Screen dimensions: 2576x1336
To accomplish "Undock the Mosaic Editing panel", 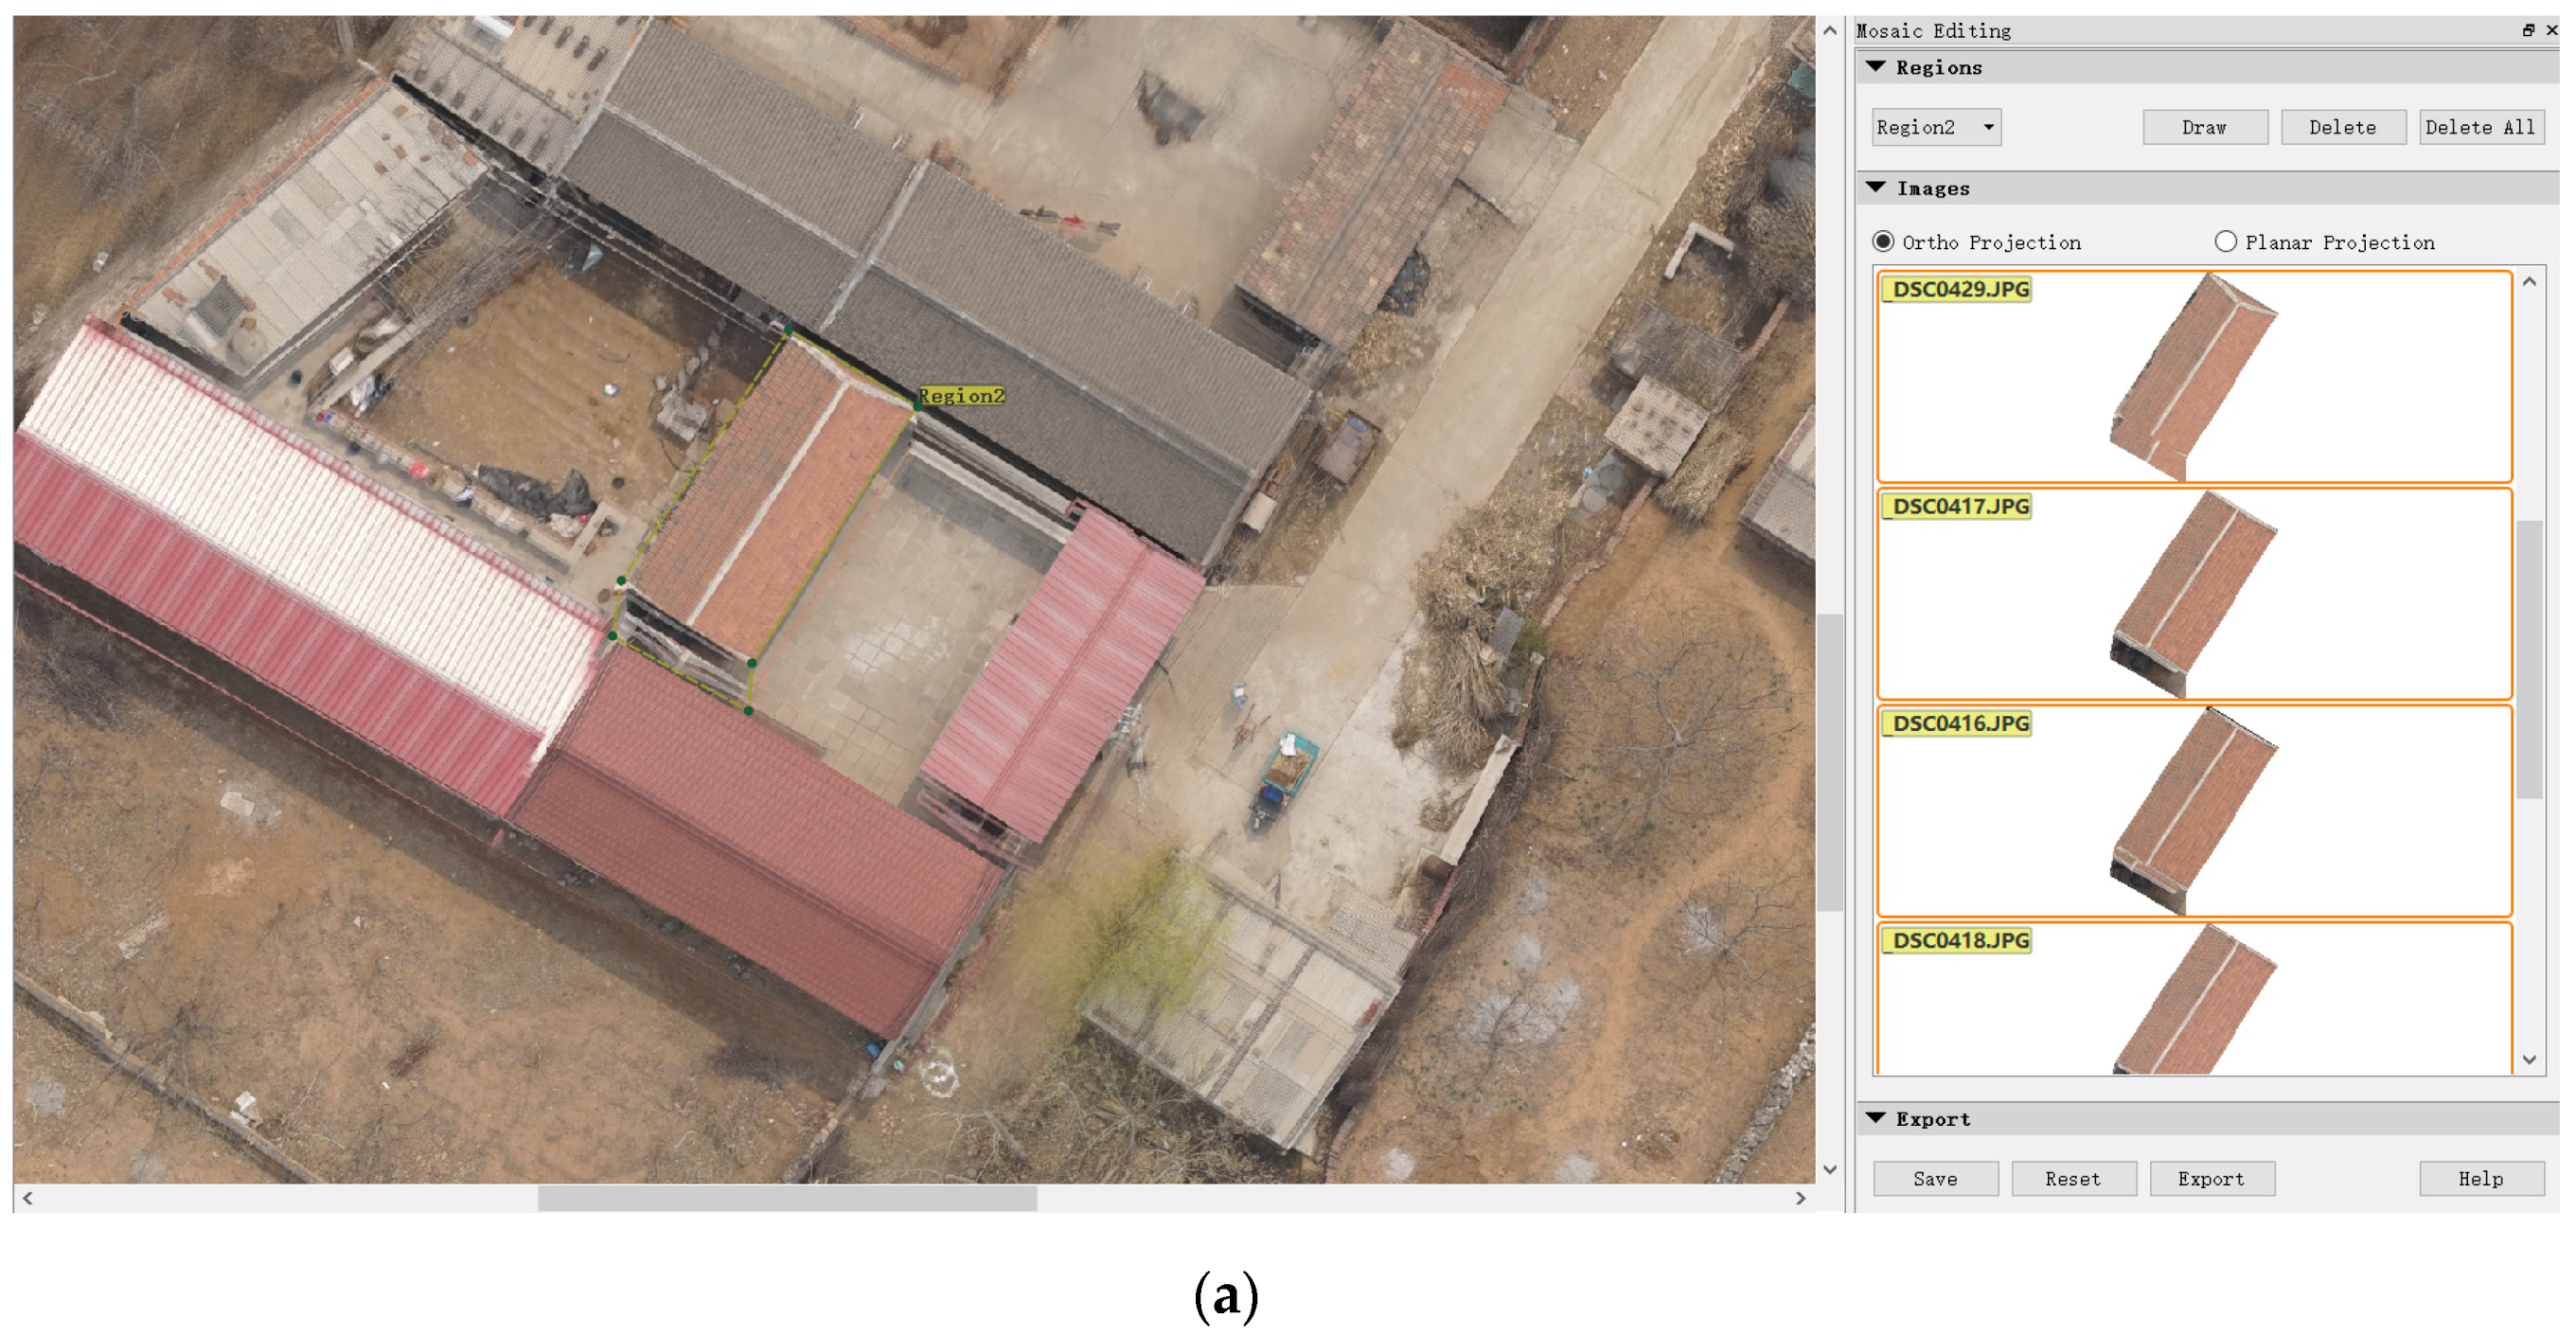I will 2528,30.
